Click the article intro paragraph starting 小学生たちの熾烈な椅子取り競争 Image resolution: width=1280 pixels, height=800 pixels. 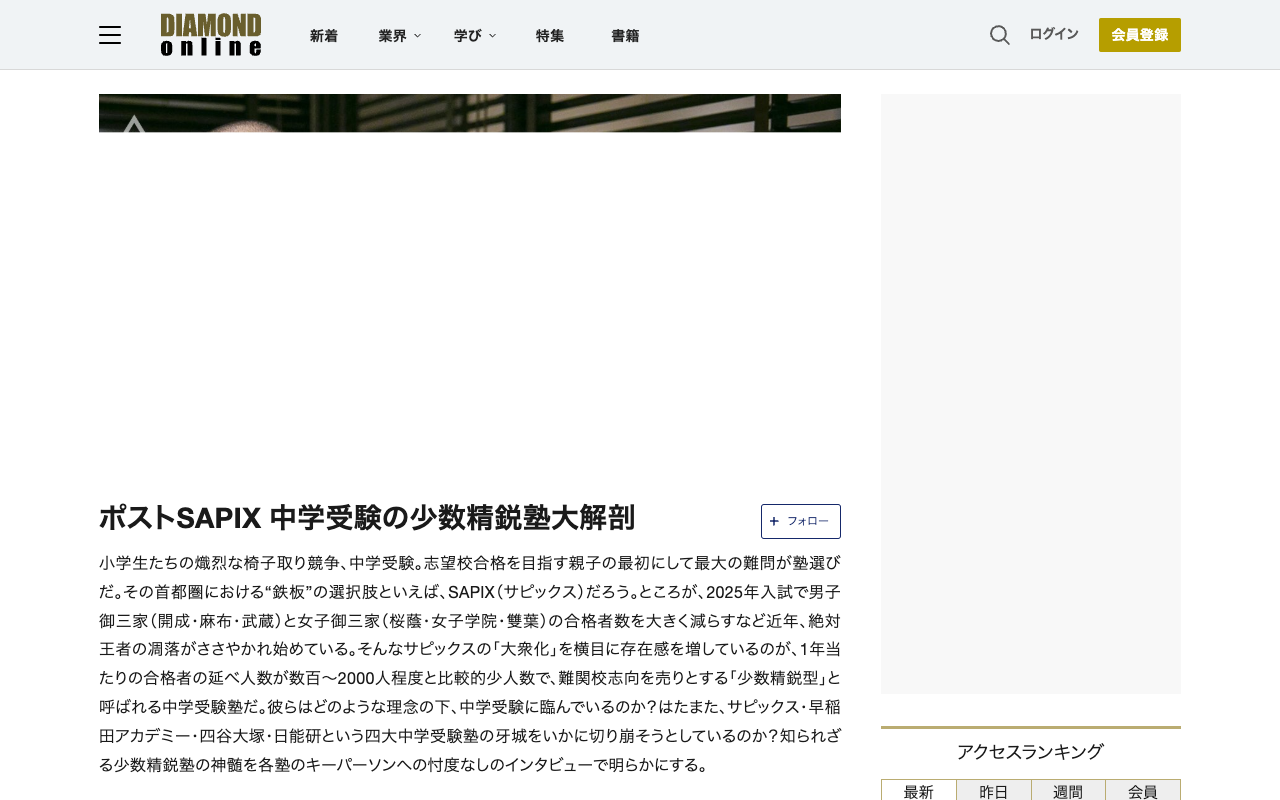click(x=470, y=664)
